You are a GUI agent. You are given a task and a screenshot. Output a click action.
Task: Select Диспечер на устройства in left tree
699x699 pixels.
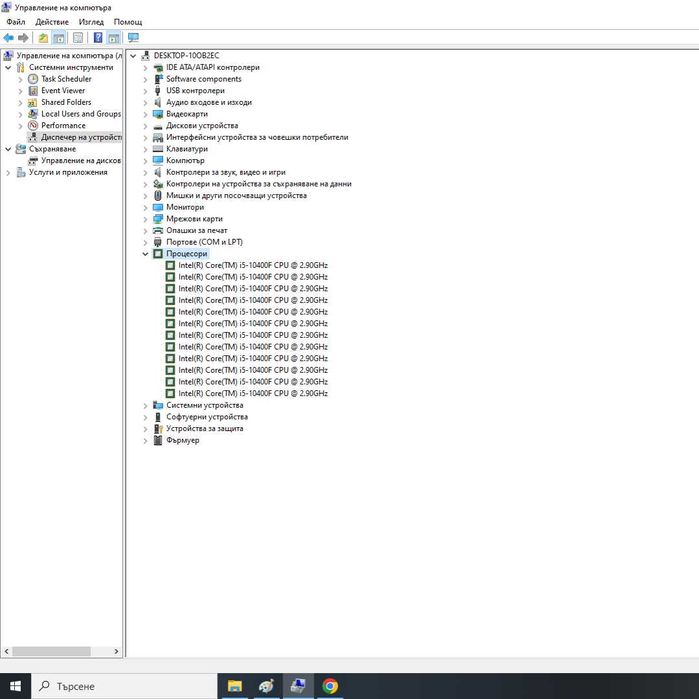(81, 137)
